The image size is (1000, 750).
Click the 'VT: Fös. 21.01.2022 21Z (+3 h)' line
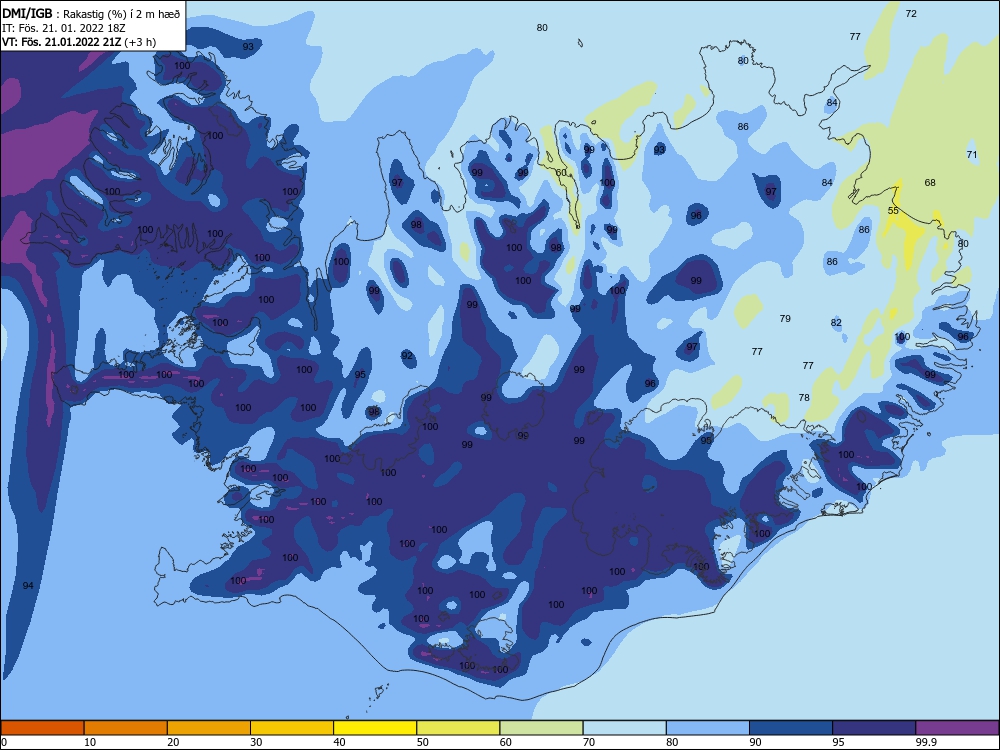click(79, 42)
